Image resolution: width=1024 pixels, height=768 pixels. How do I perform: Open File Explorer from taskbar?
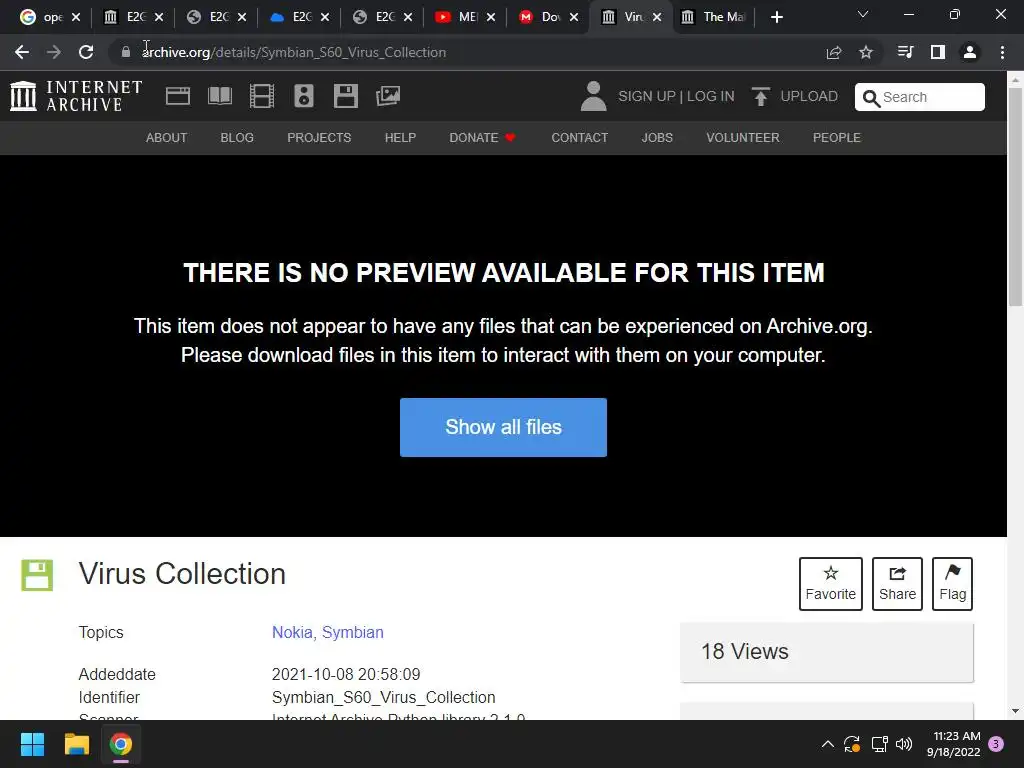(x=76, y=744)
